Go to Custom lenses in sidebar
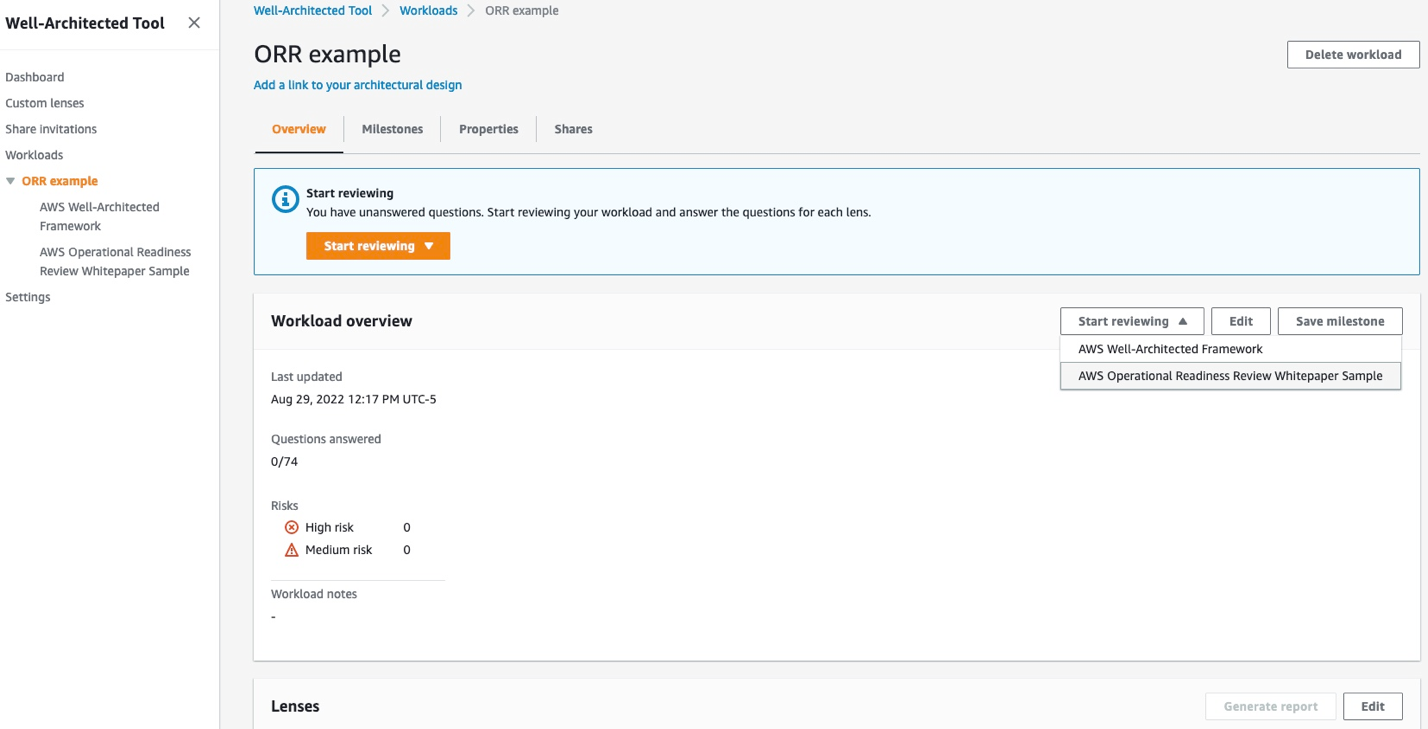1428x729 pixels. [x=45, y=103]
